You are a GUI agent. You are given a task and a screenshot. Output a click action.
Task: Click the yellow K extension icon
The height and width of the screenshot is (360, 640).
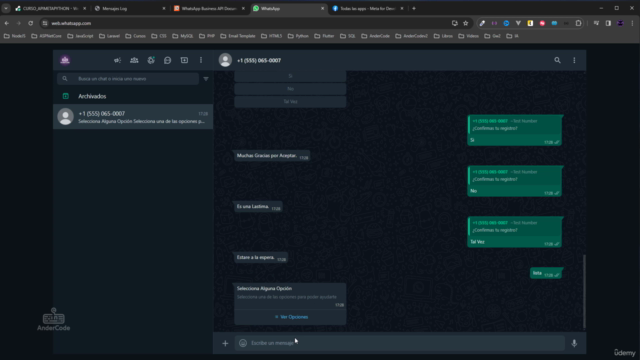[530, 23]
